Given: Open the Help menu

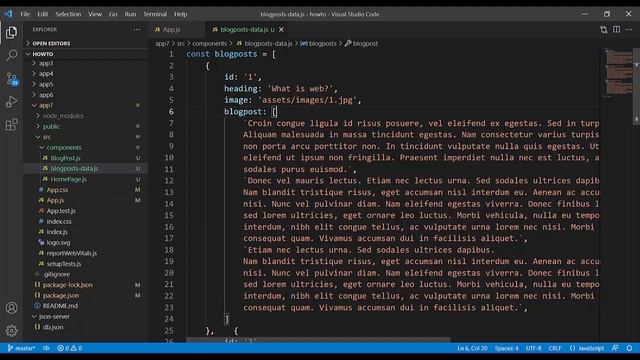Looking at the screenshot, I should (180, 14).
